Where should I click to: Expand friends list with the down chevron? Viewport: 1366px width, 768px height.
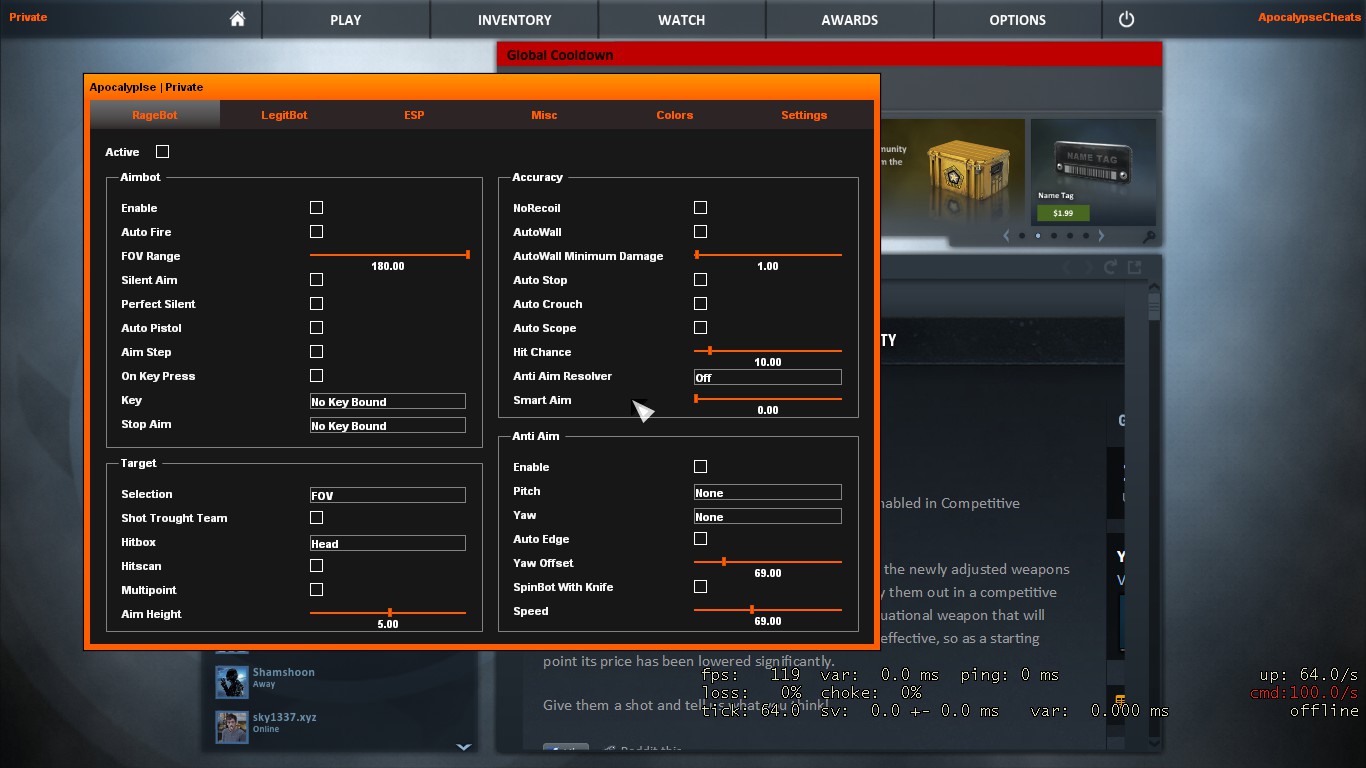463,746
